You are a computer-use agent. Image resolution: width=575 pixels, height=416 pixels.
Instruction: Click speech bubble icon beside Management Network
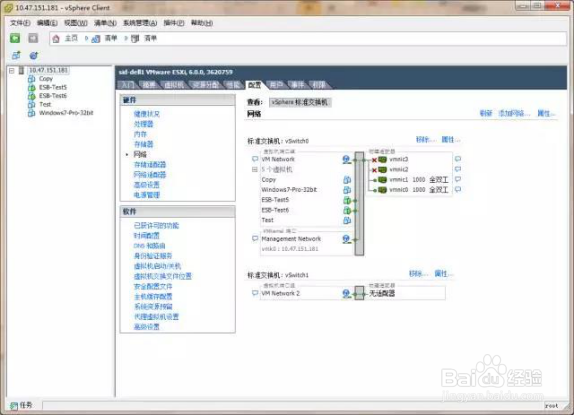255,238
